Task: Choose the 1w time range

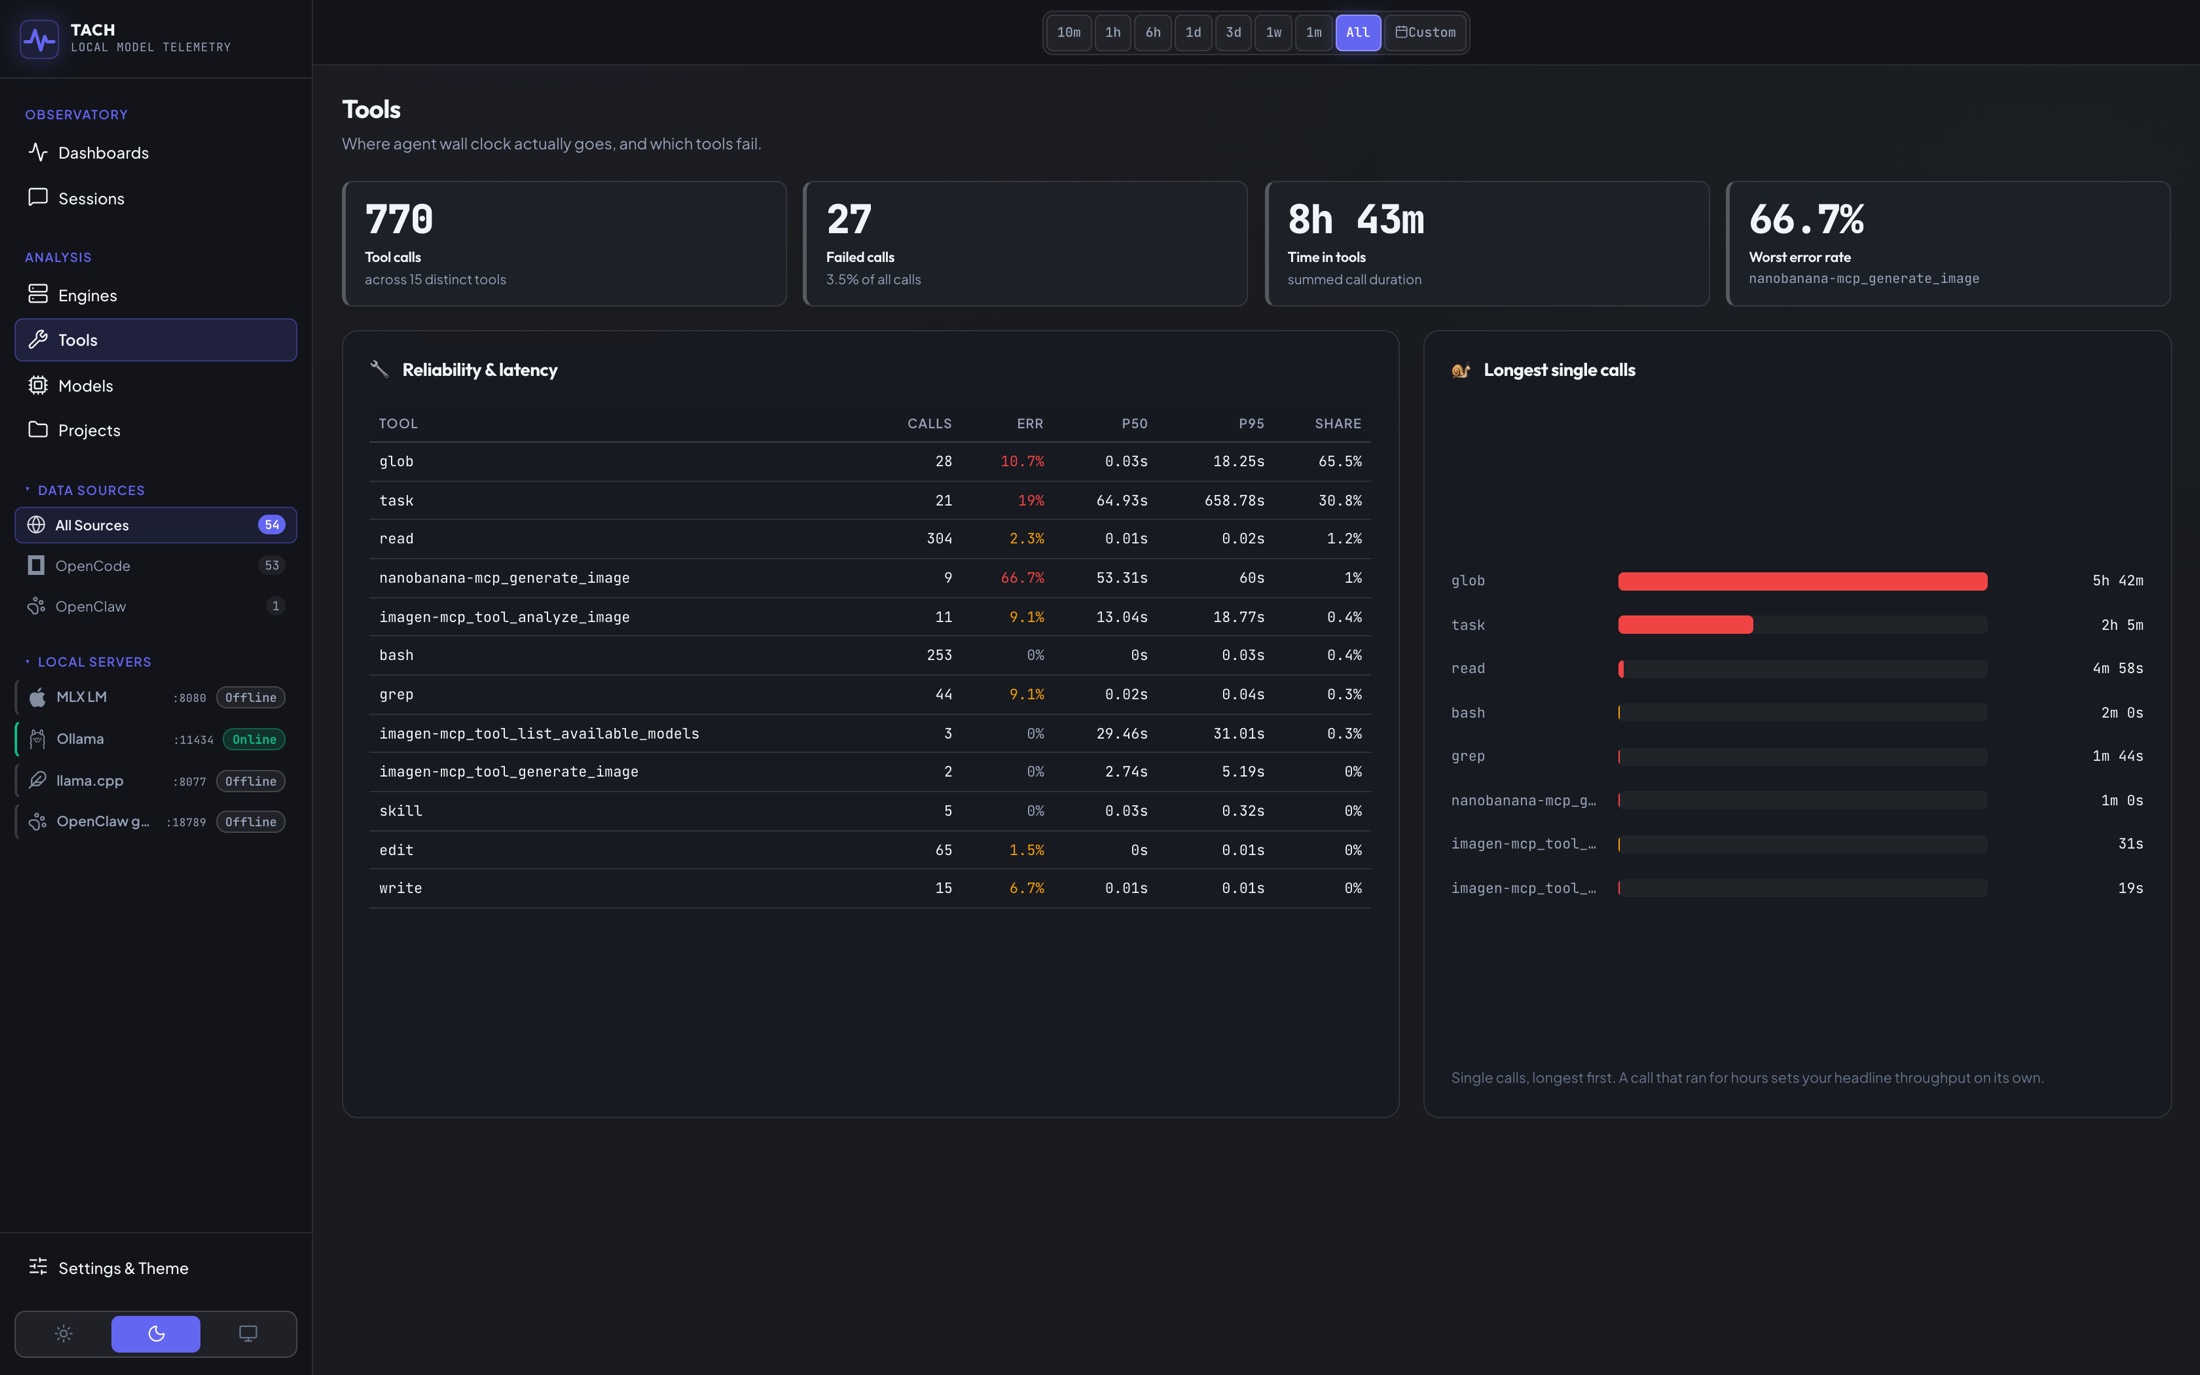Action: (1273, 33)
